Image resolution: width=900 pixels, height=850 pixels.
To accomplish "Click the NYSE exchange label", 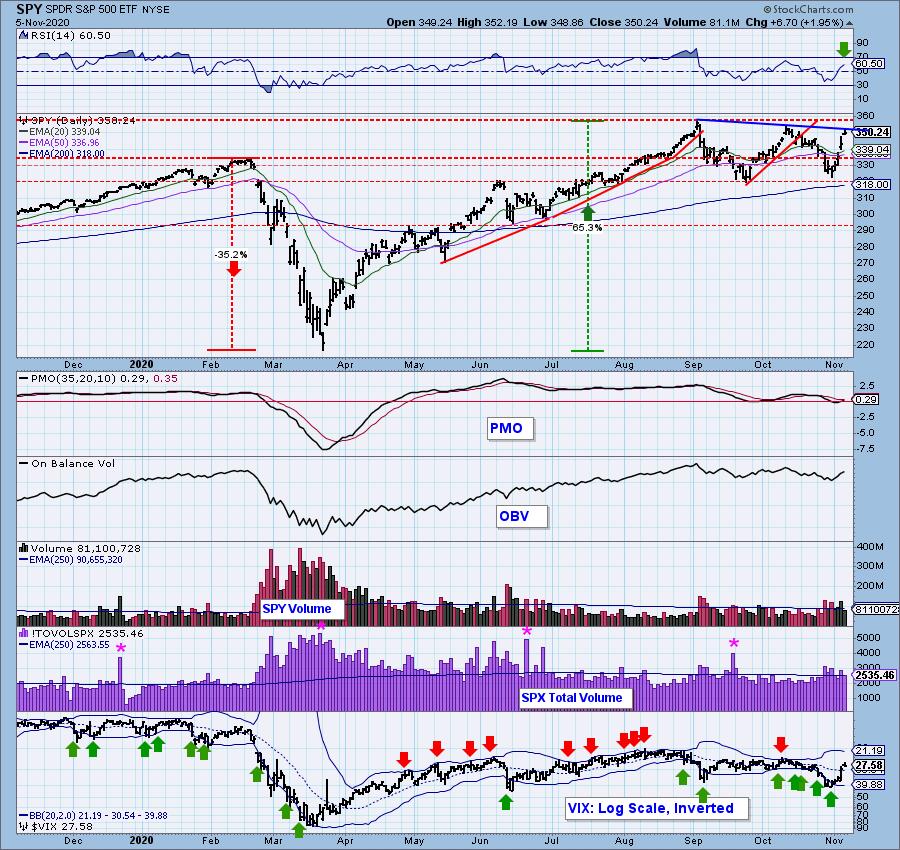I will tap(154, 10).
